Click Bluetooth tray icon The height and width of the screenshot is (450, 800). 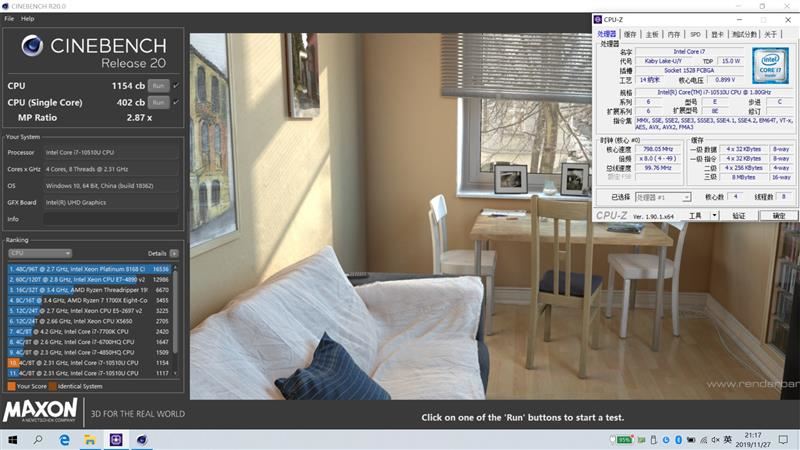(679, 440)
